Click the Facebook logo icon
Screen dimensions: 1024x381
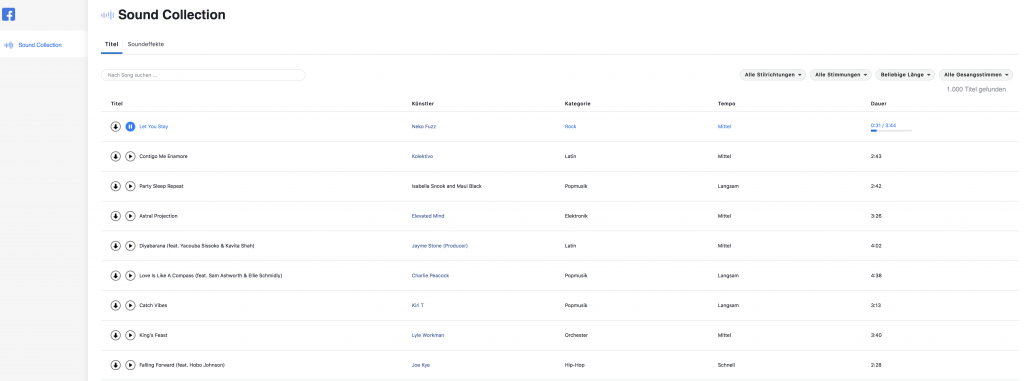[x=8, y=14]
